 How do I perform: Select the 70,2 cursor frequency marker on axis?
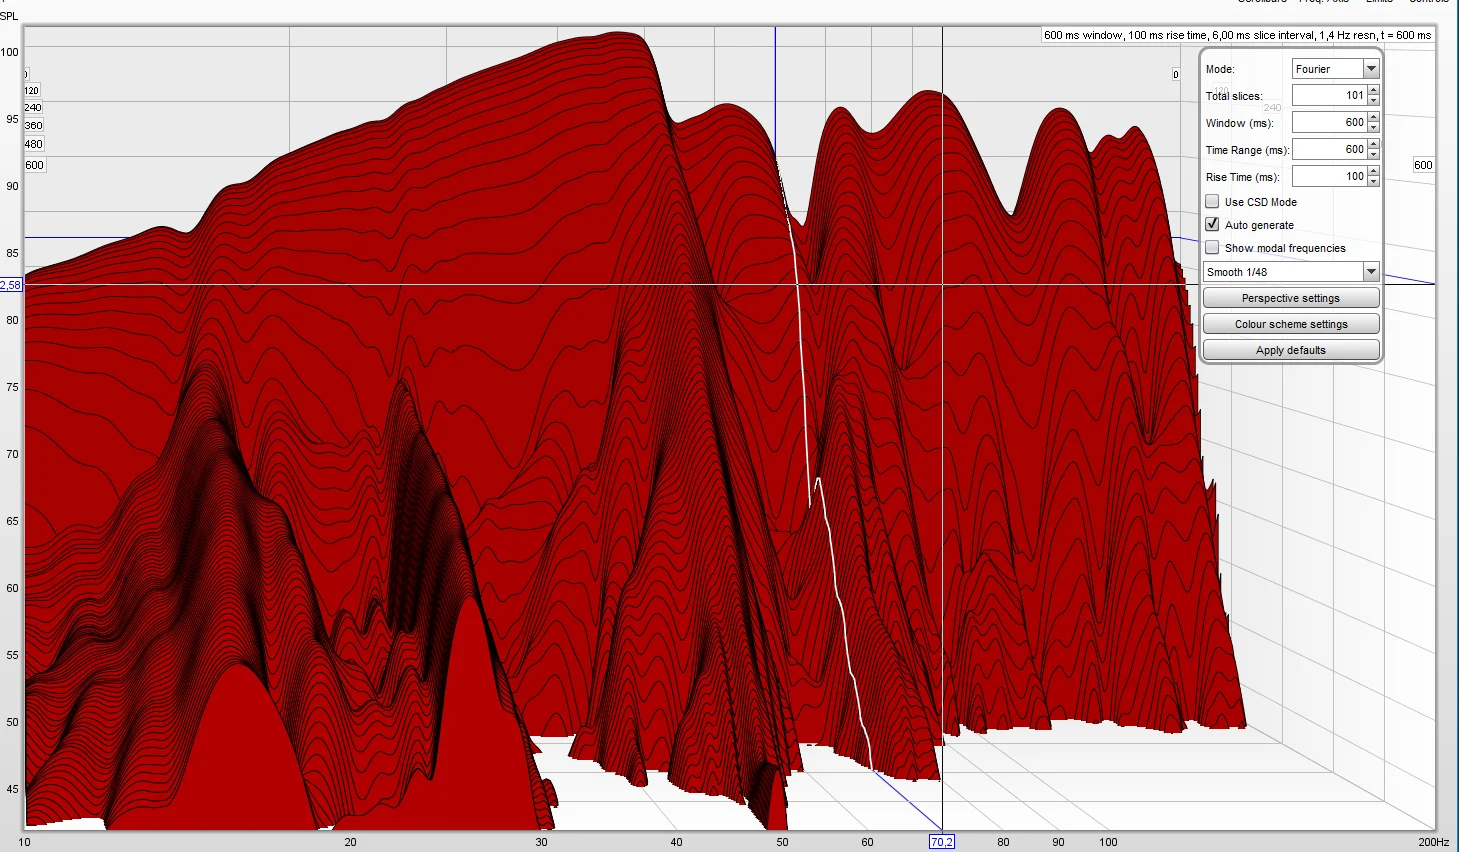pyautogui.click(x=942, y=842)
